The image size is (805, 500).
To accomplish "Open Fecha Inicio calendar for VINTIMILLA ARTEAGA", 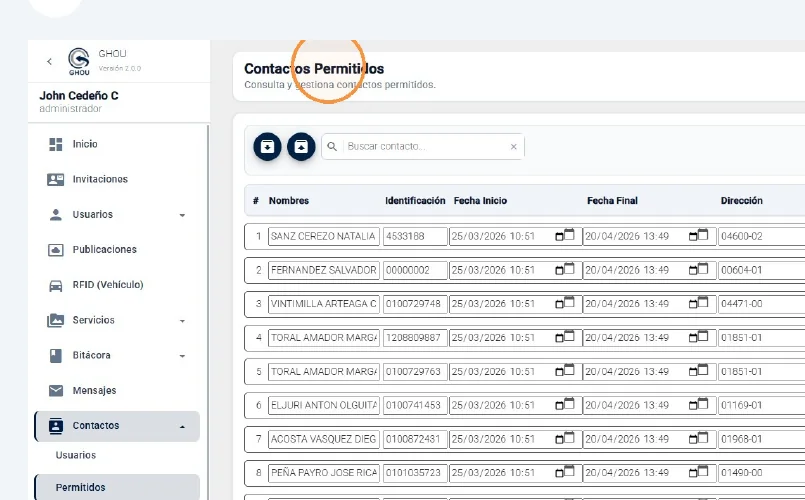I will coord(565,303).
